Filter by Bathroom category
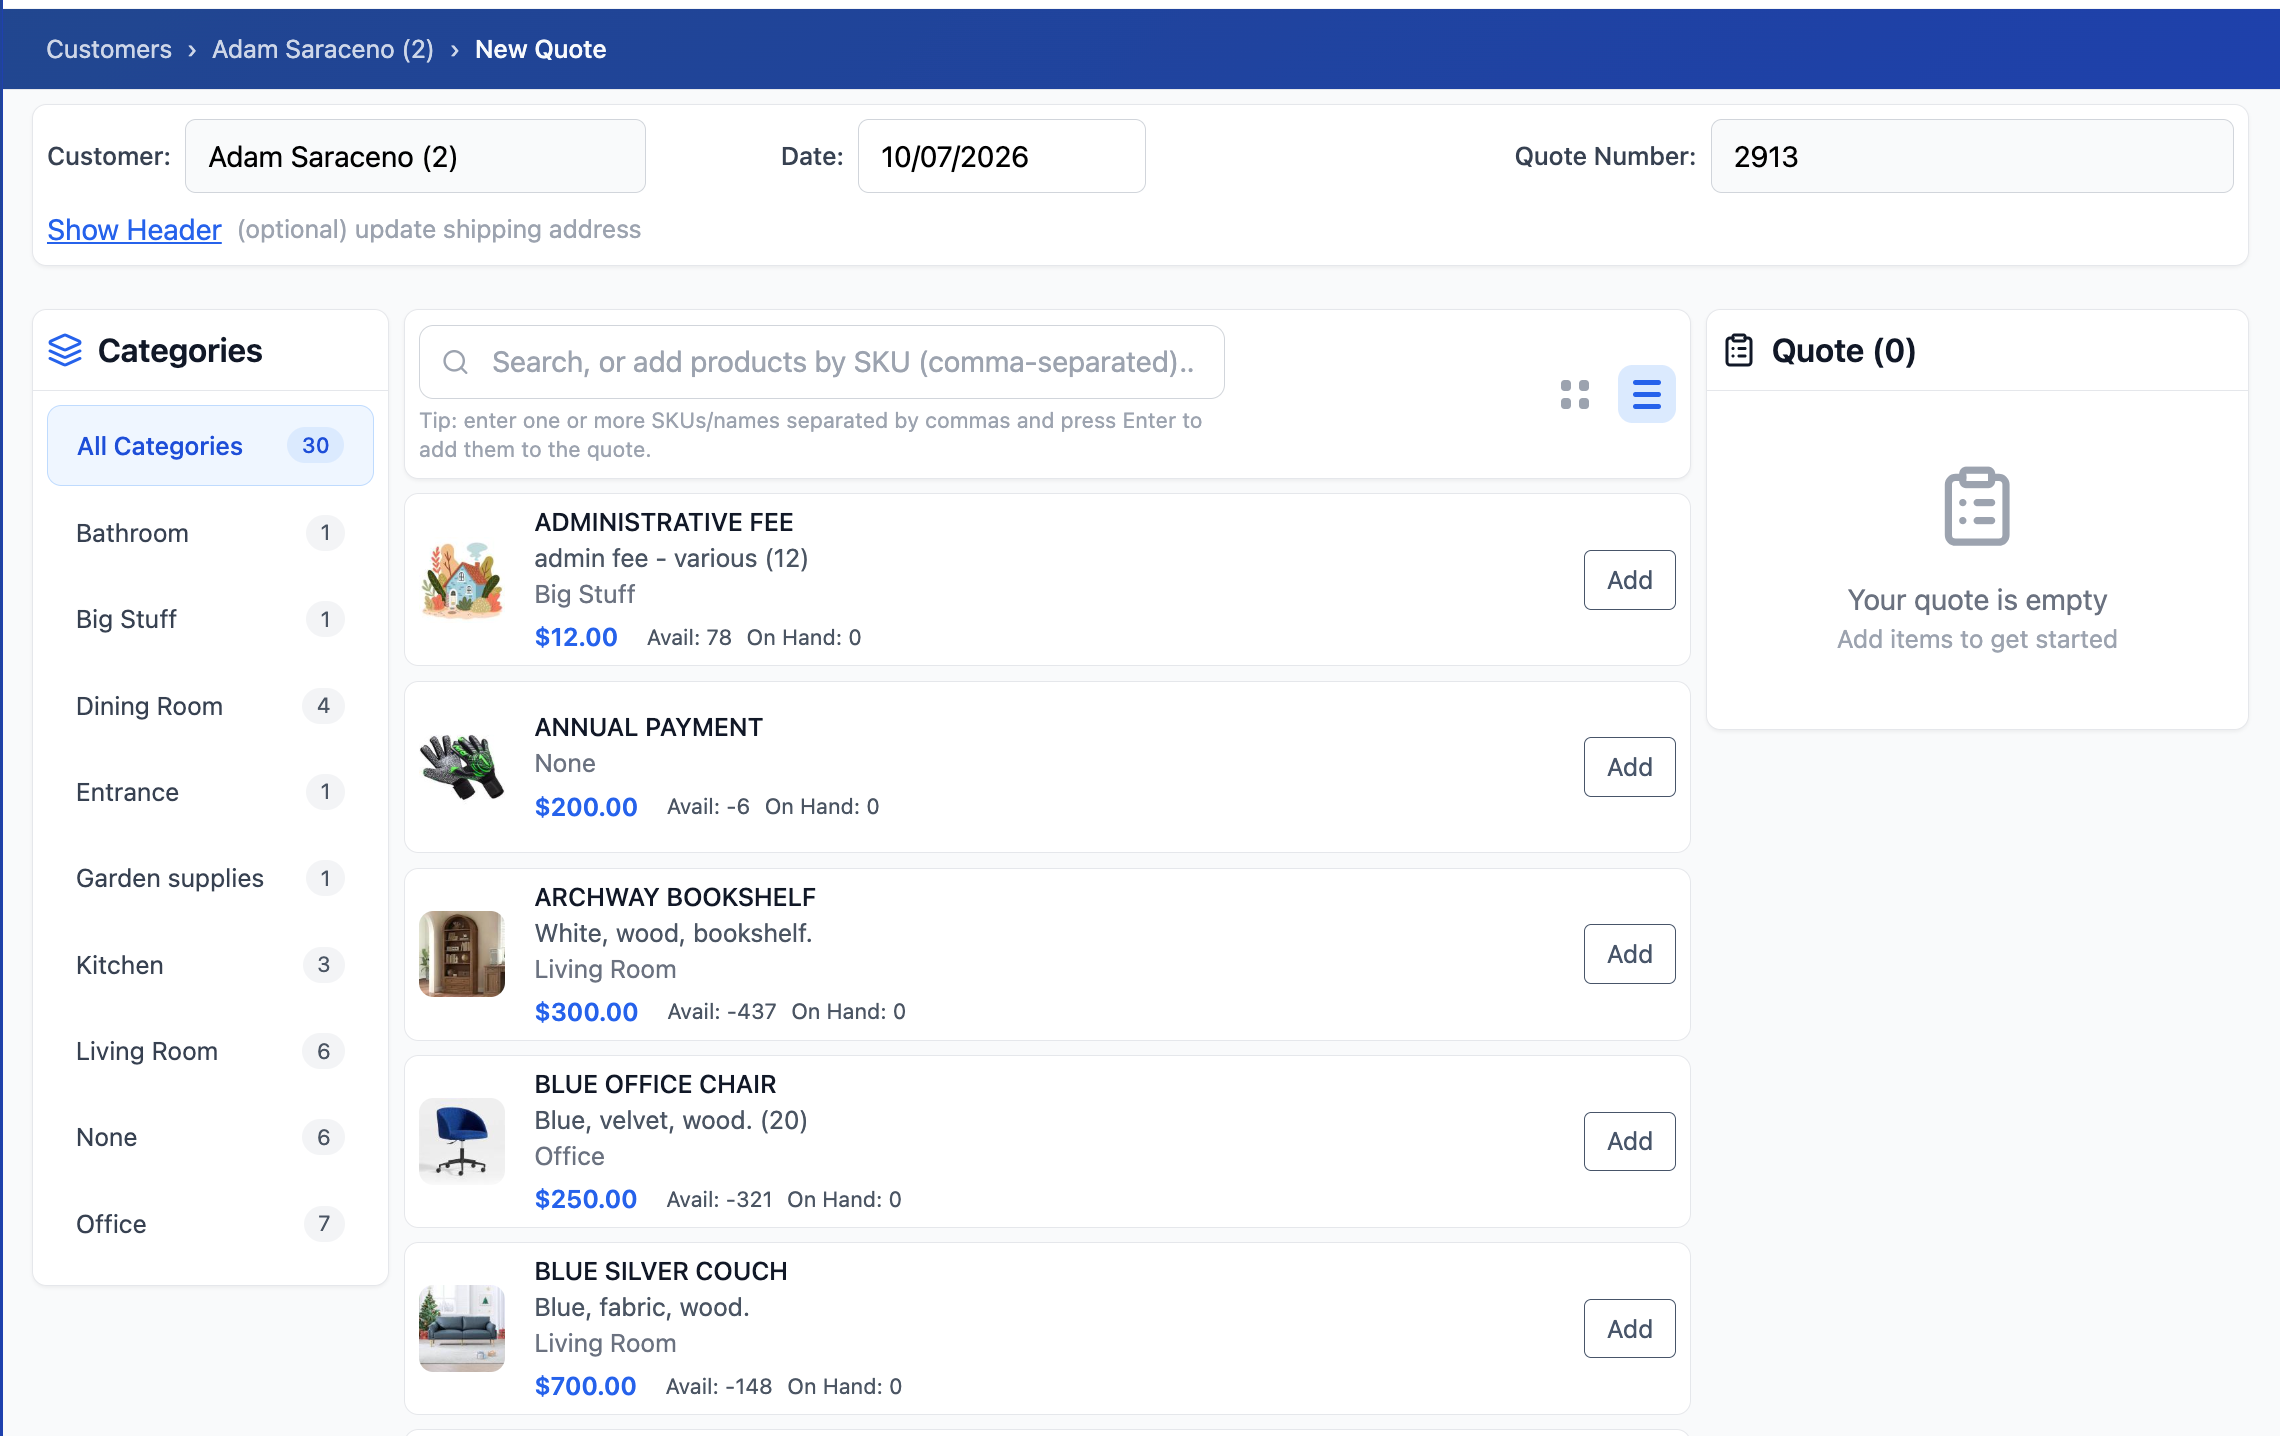This screenshot has width=2280, height=1436. point(210,533)
